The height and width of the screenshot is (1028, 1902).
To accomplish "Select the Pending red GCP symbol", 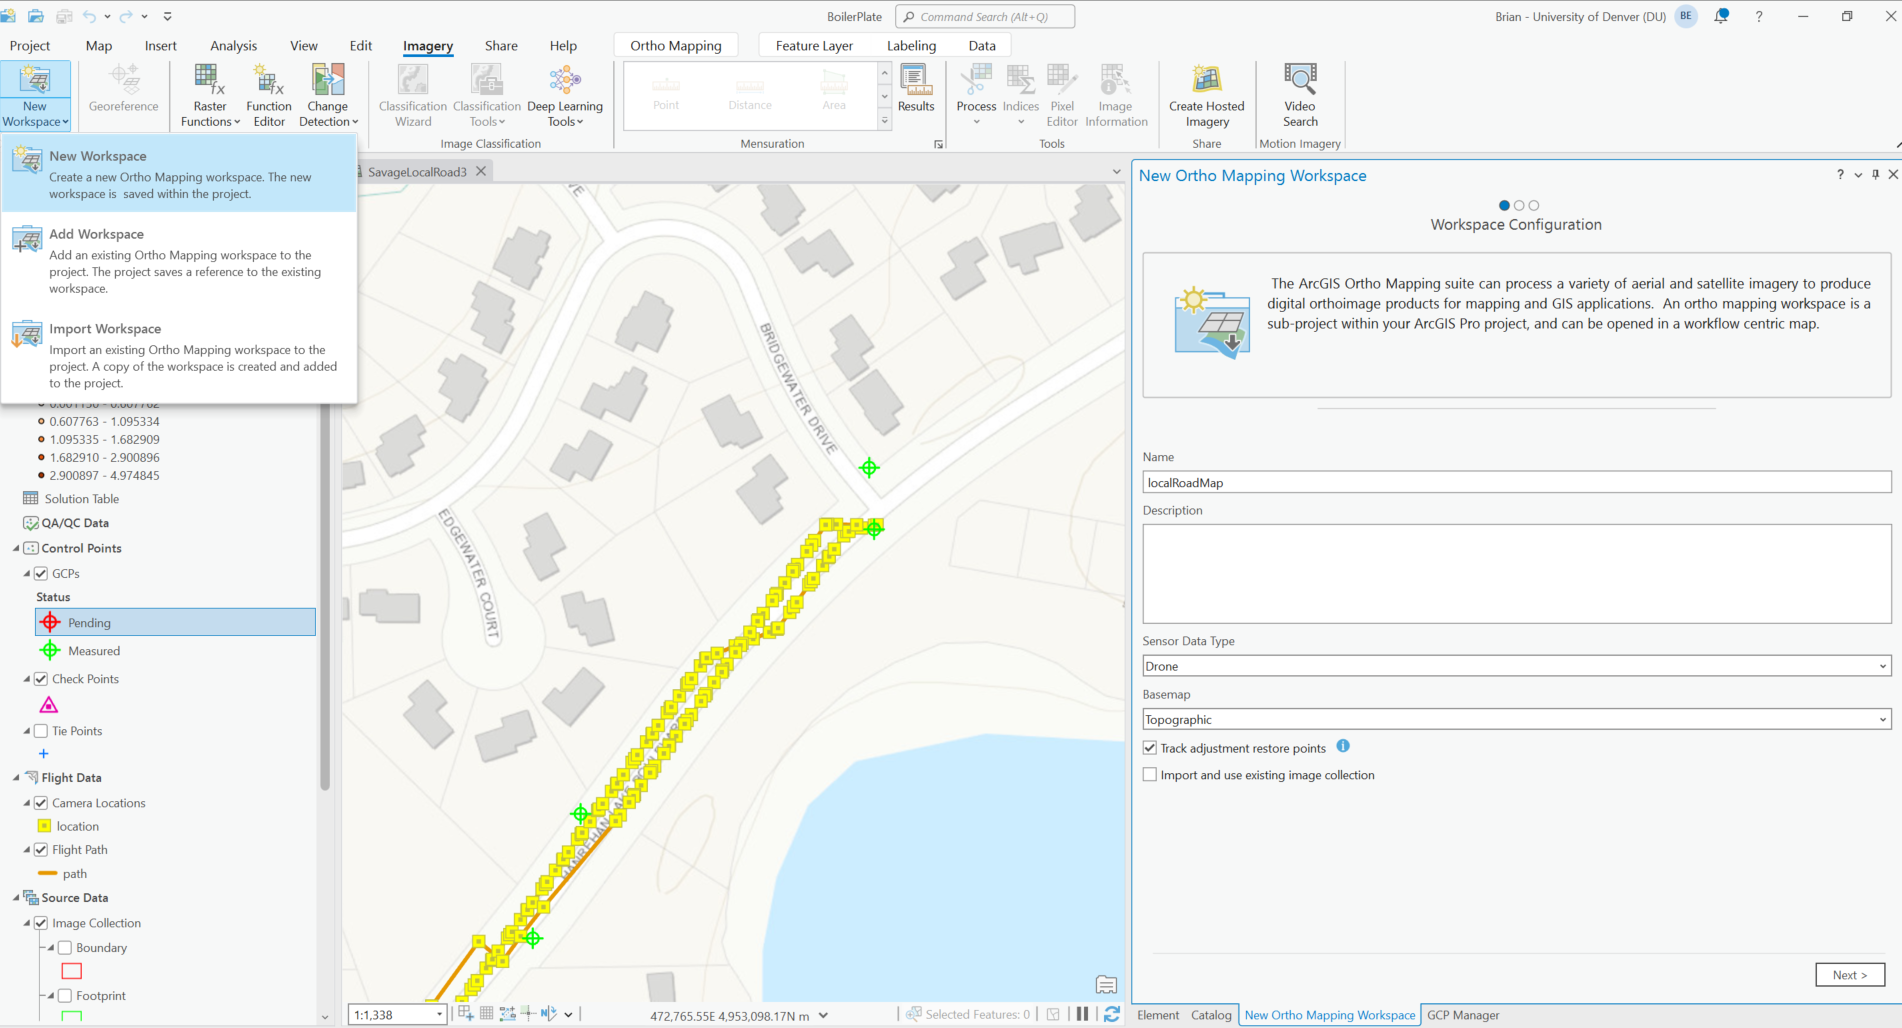I will [x=50, y=622].
